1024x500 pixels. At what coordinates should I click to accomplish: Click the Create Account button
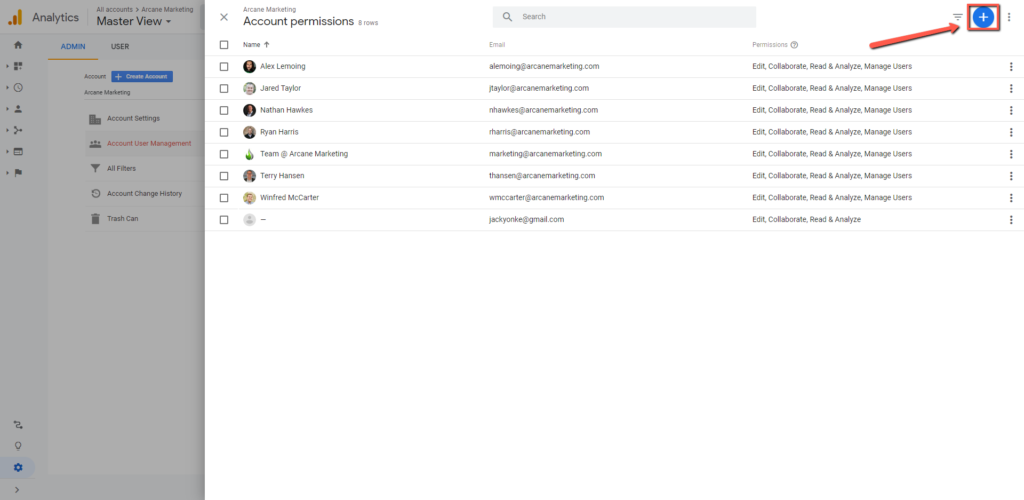[x=142, y=76]
